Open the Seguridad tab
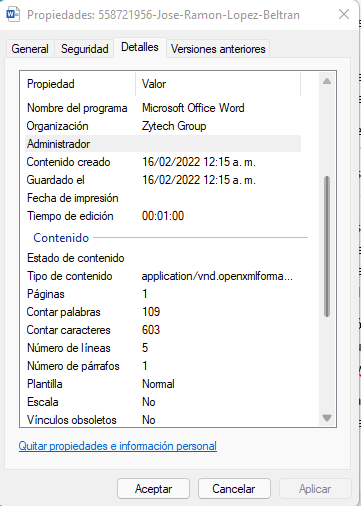 [x=85, y=49]
